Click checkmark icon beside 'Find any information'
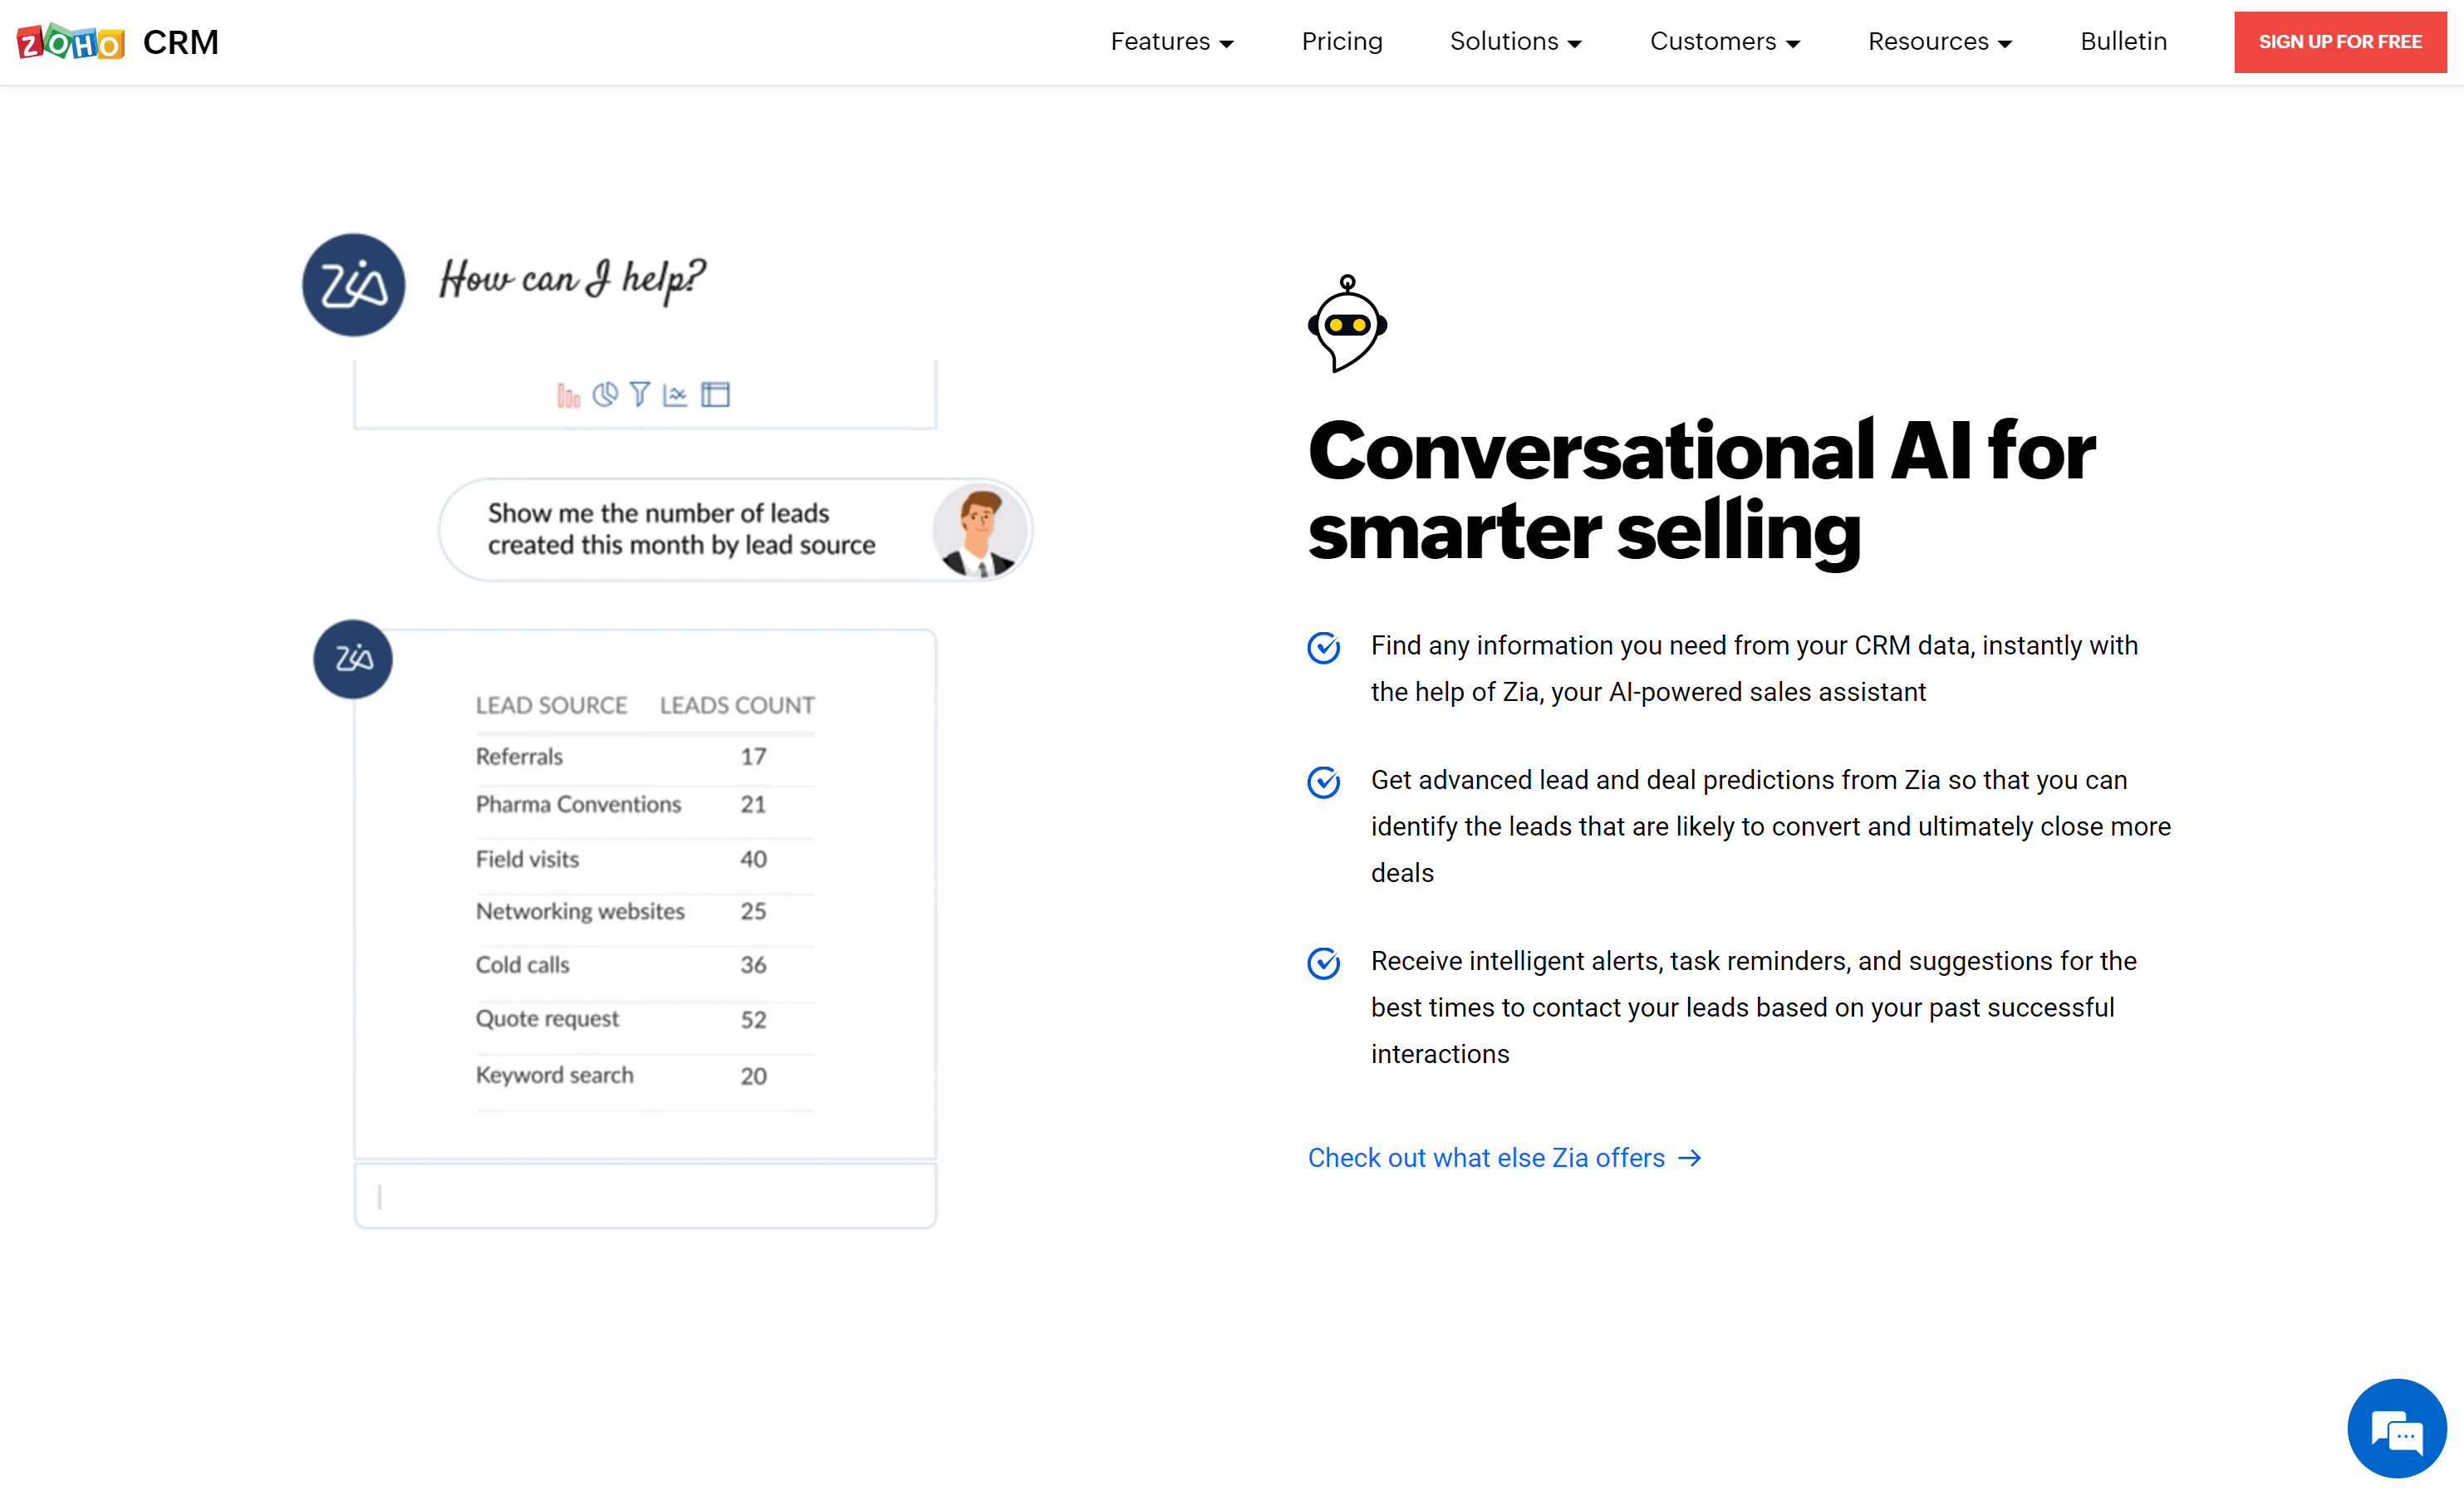Viewport: 2464px width, 1495px height. [x=1323, y=648]
